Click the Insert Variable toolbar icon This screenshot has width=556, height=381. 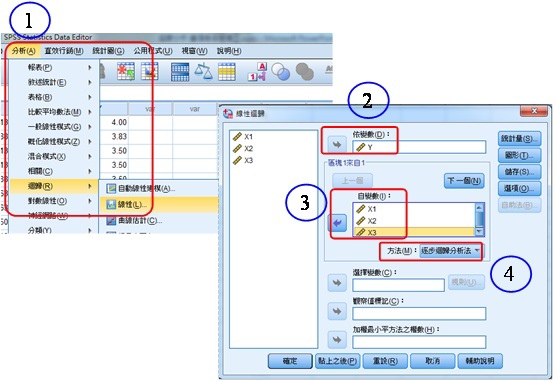pos(149,71)
